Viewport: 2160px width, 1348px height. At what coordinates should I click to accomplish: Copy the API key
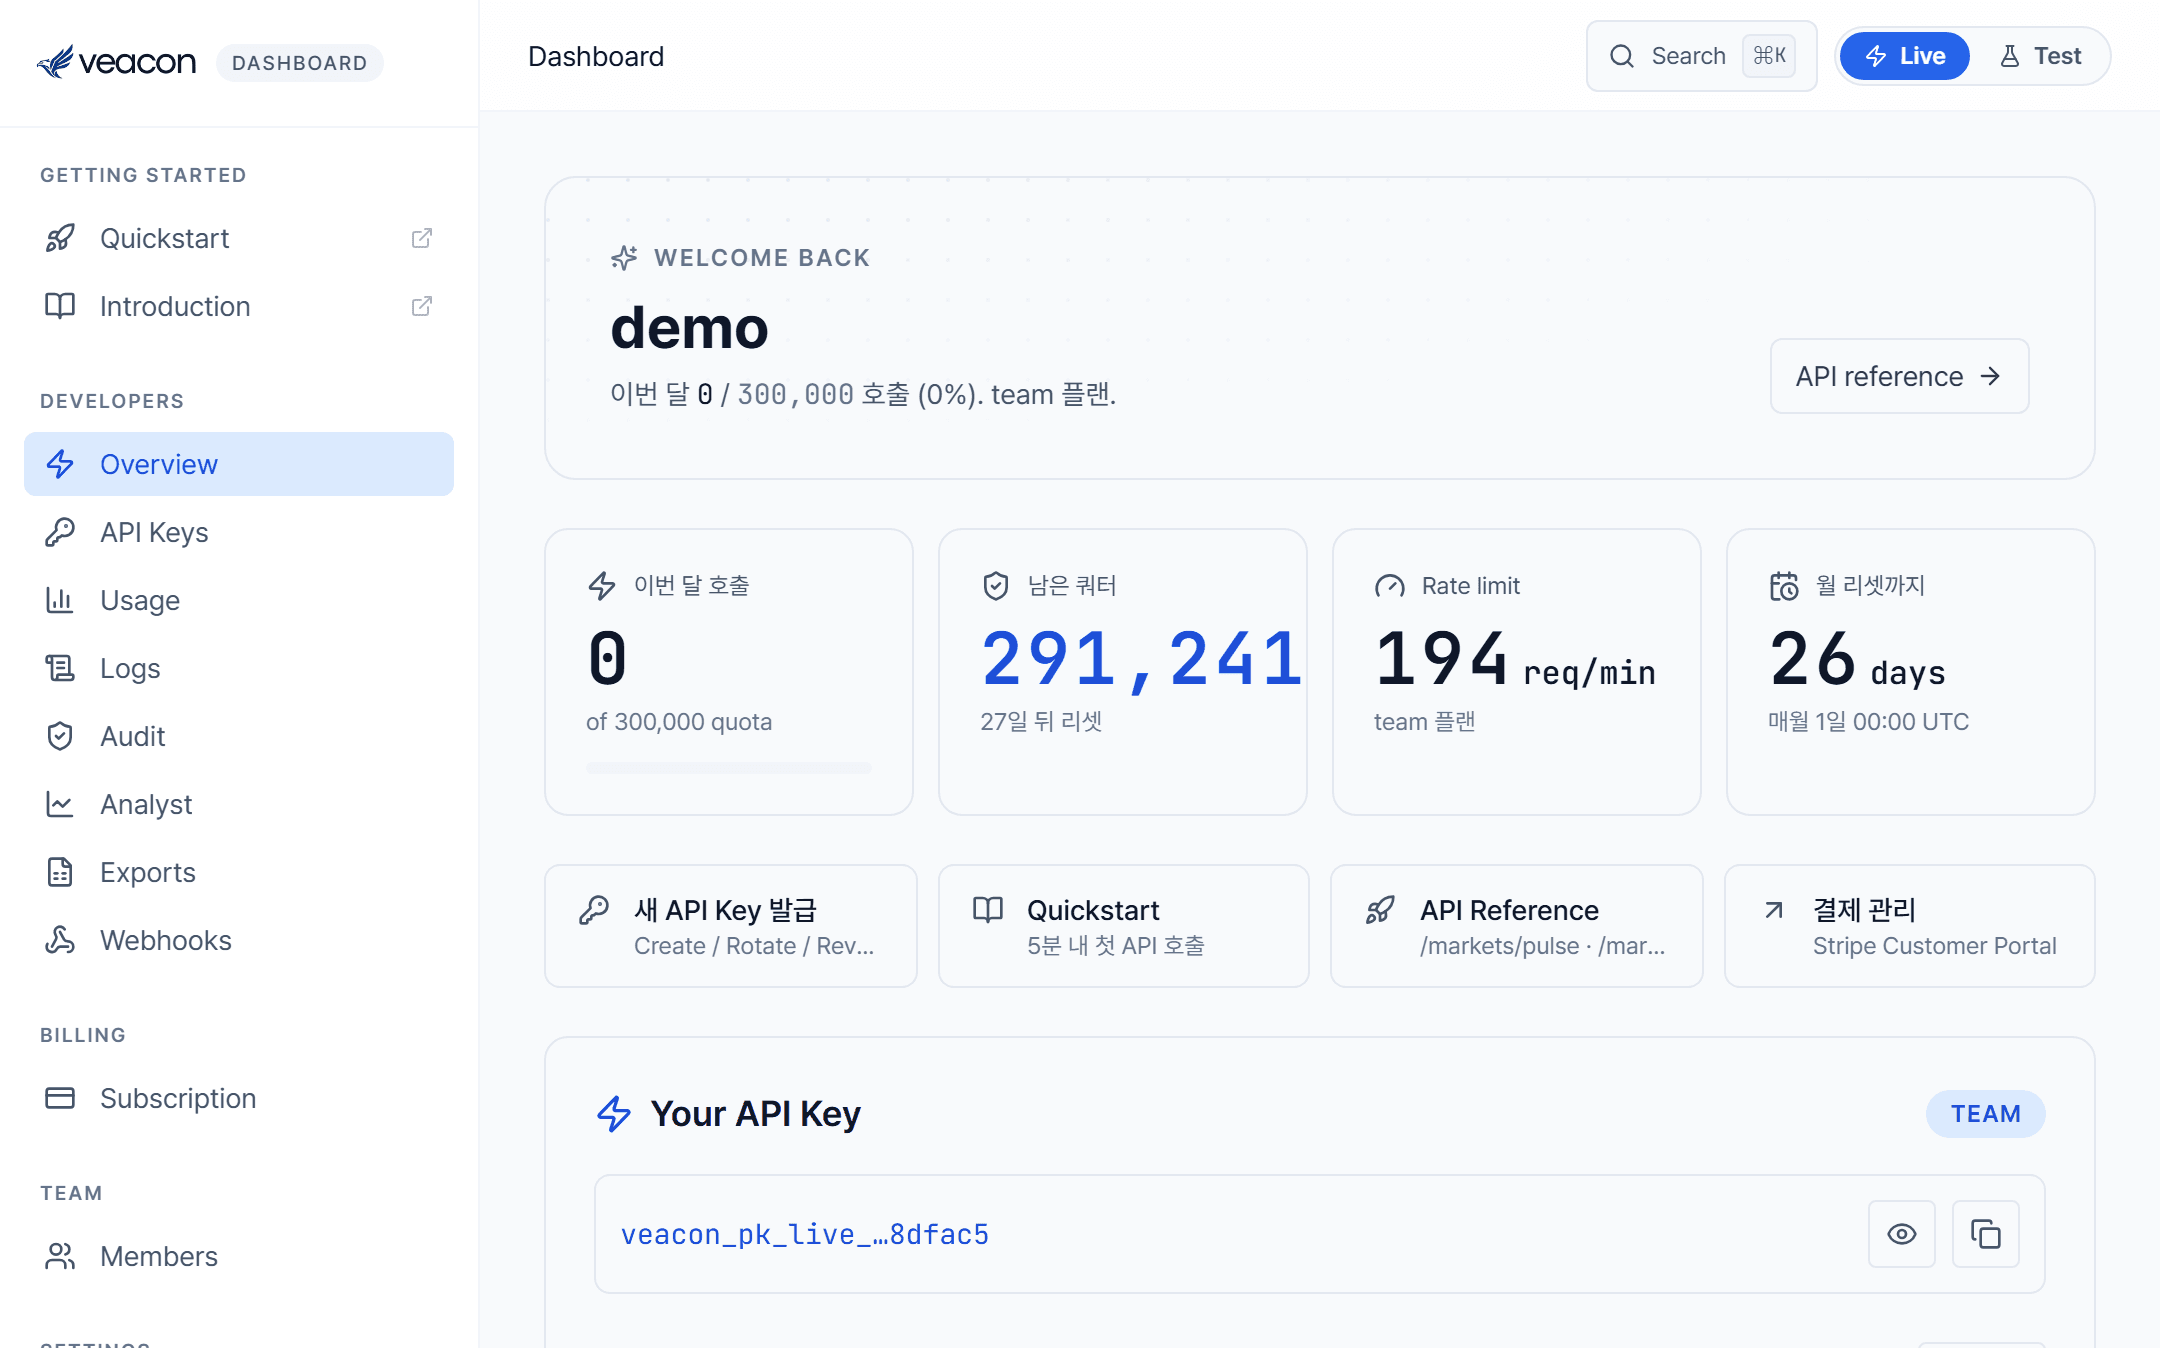coord(1986,1234)
